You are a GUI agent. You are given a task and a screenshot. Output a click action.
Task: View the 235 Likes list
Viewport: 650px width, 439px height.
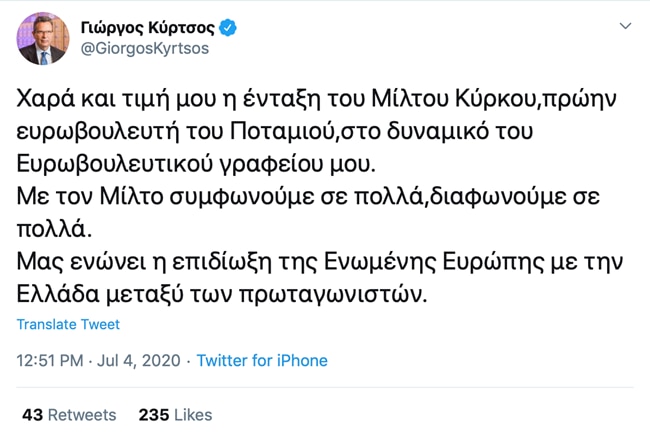[175, 414]
